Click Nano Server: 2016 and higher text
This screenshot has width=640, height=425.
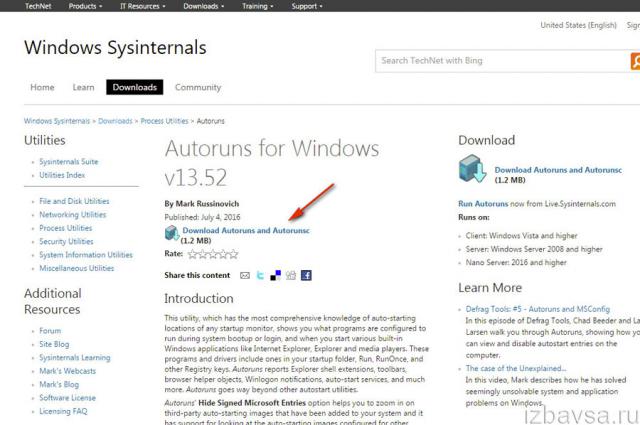point(516,263)
